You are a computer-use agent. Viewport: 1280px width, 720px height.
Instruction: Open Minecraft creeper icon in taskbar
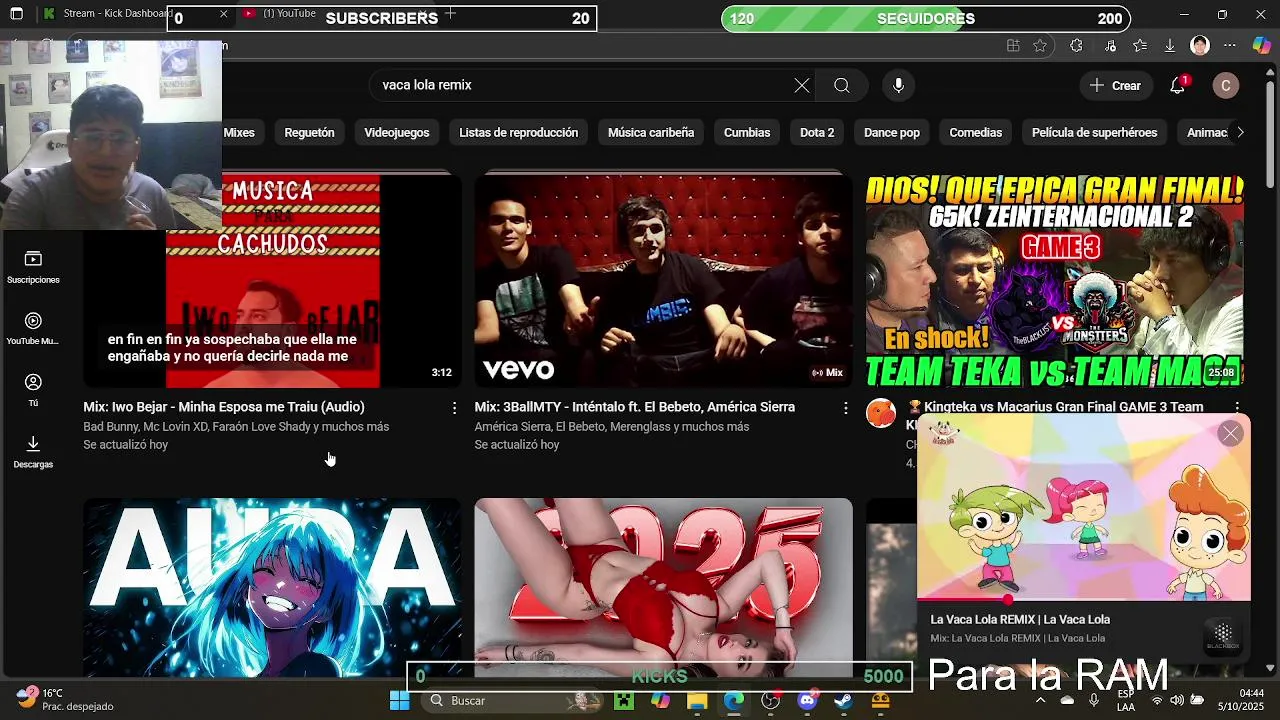624,701
